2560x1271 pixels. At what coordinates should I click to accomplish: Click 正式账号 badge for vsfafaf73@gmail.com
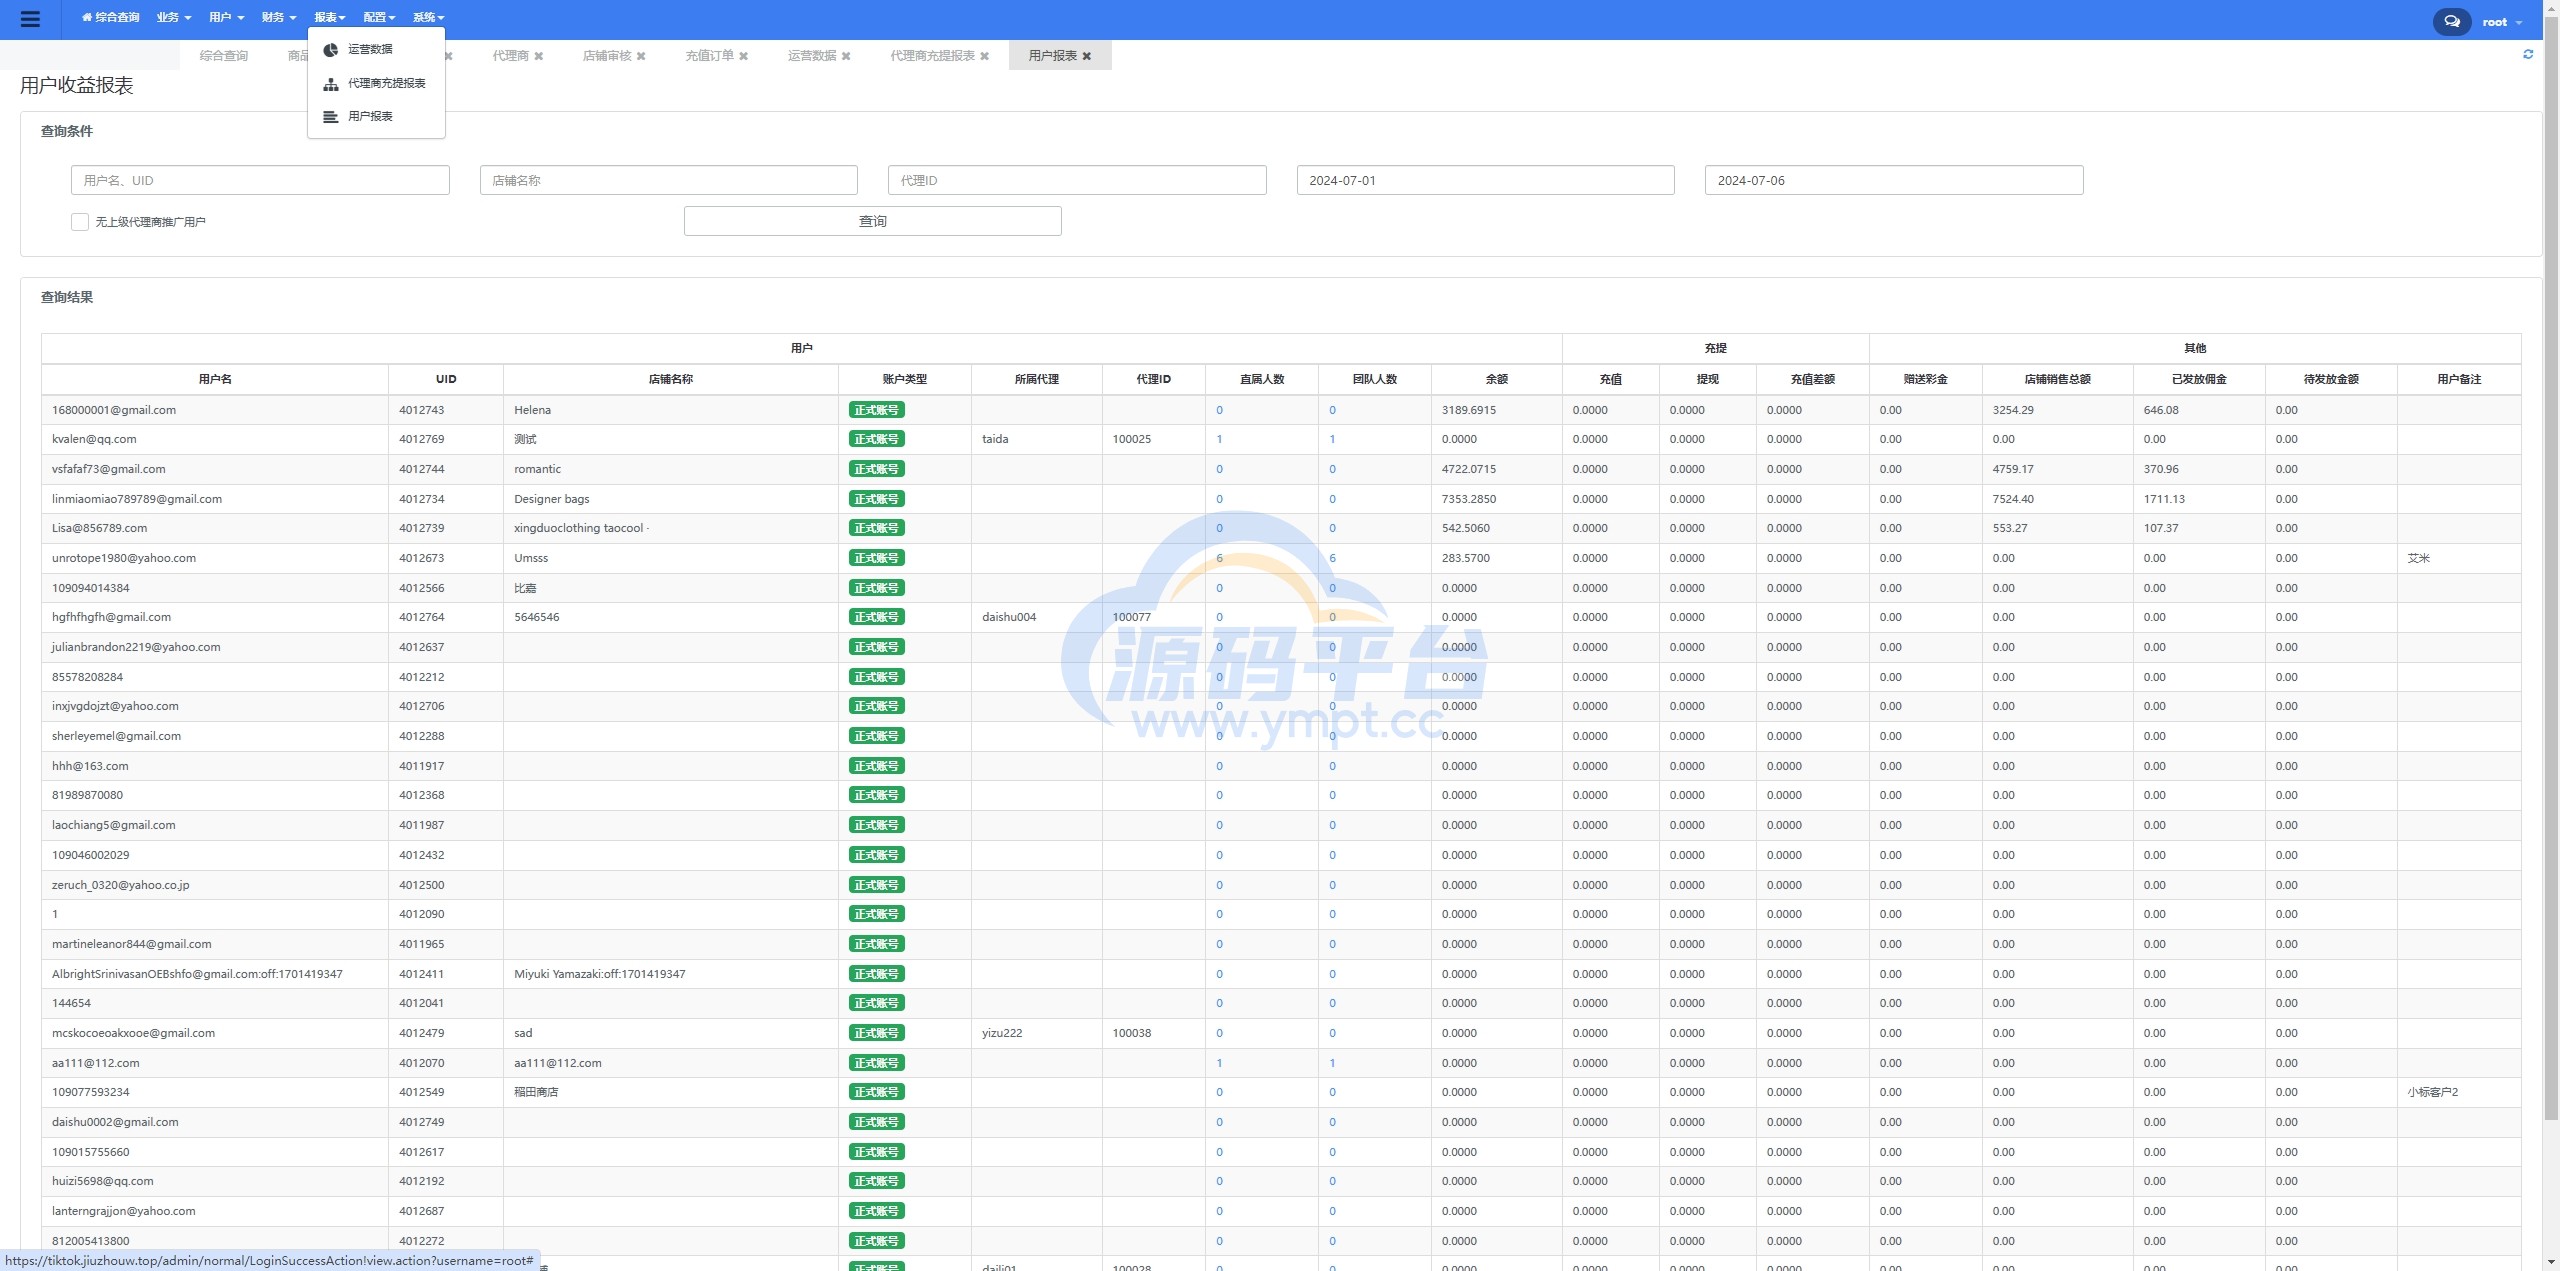(876, 470)
